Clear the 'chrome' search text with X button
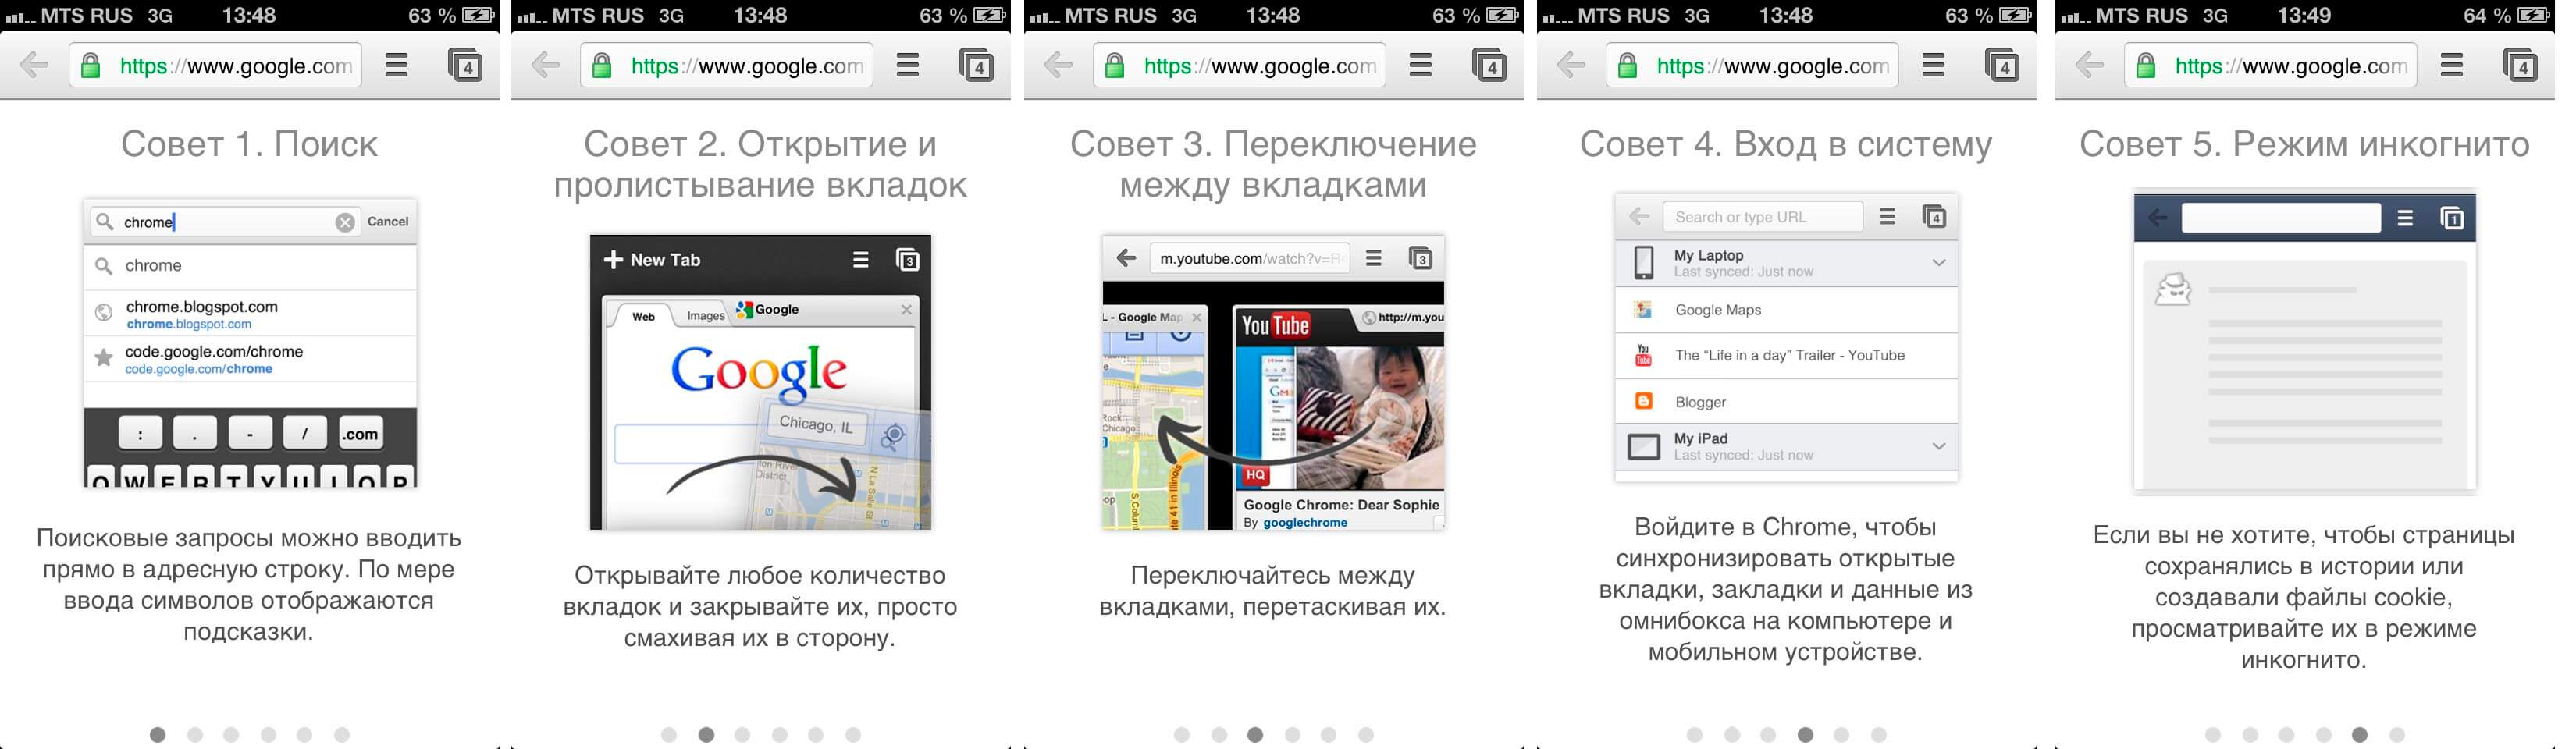The image size is (2576, 749). point(345,222)
